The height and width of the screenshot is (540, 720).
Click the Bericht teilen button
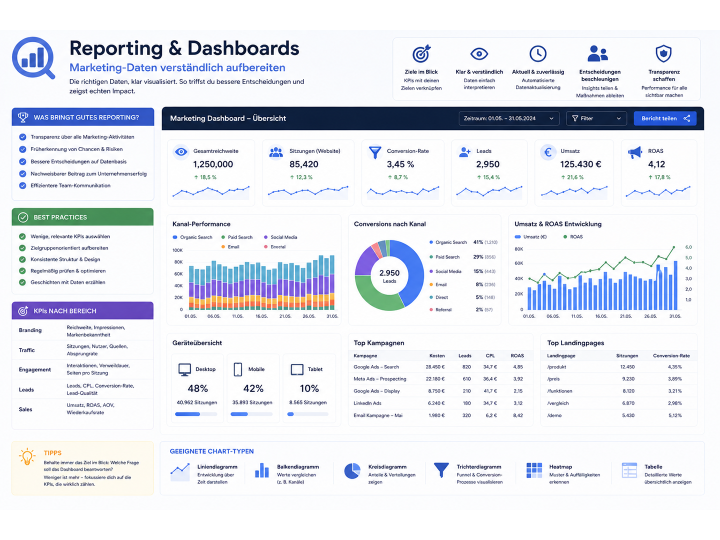point(665,118)
